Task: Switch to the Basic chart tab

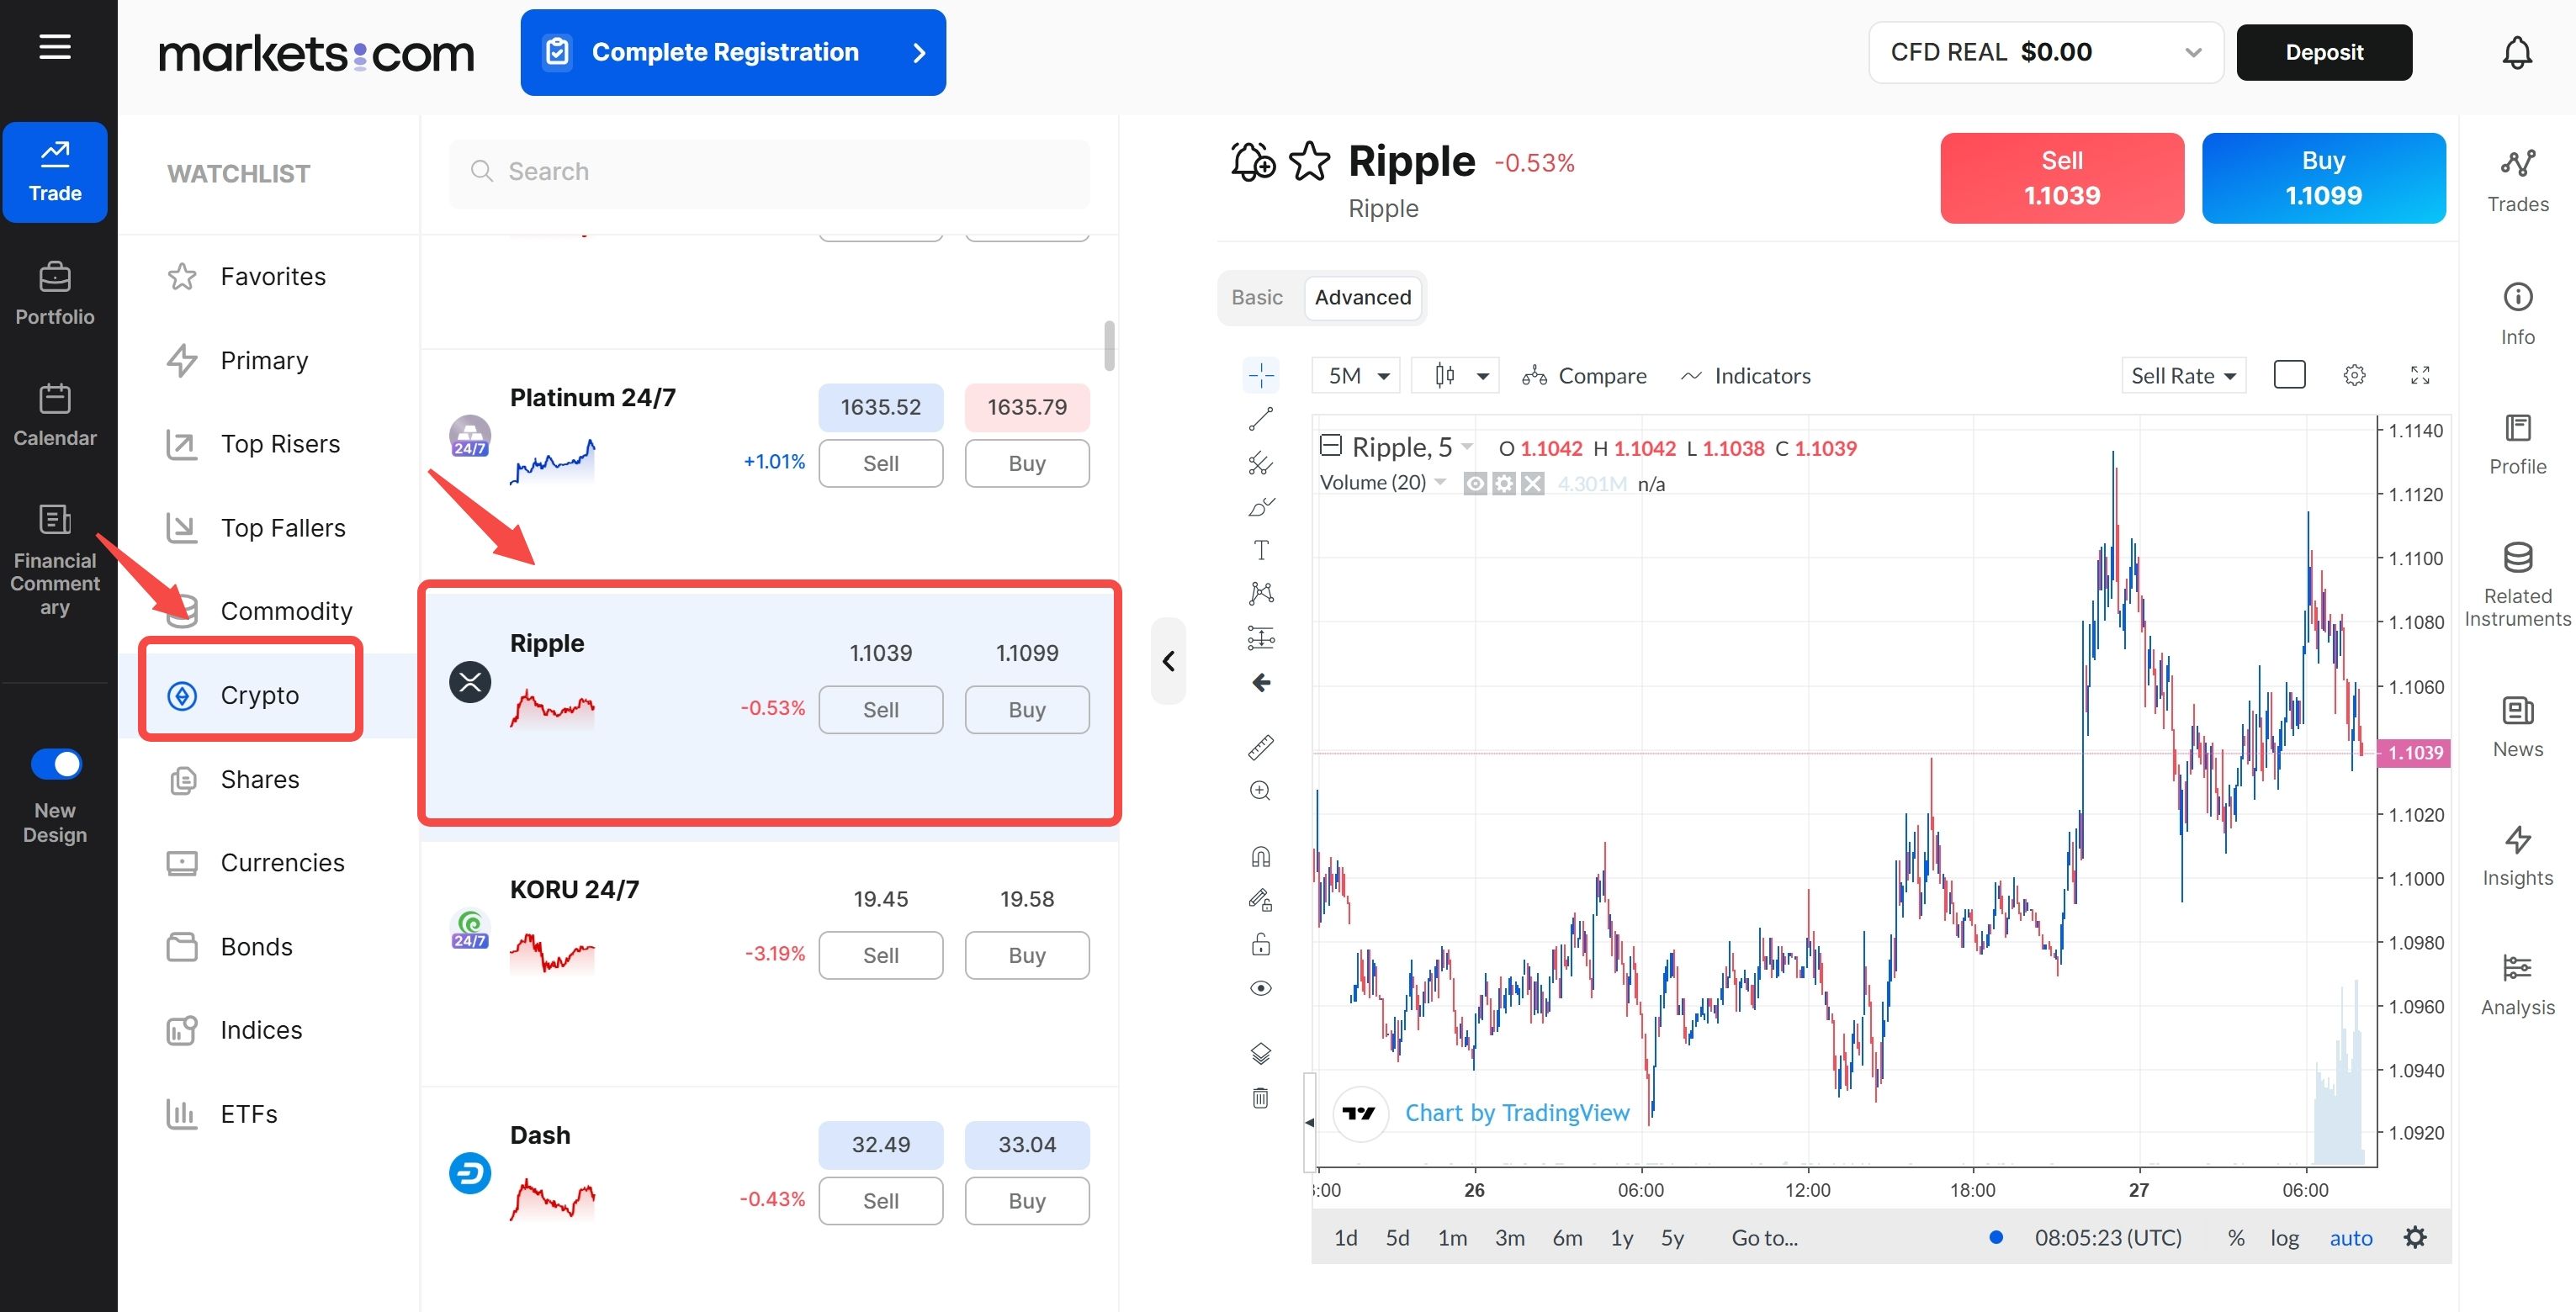Action: 1256,297
